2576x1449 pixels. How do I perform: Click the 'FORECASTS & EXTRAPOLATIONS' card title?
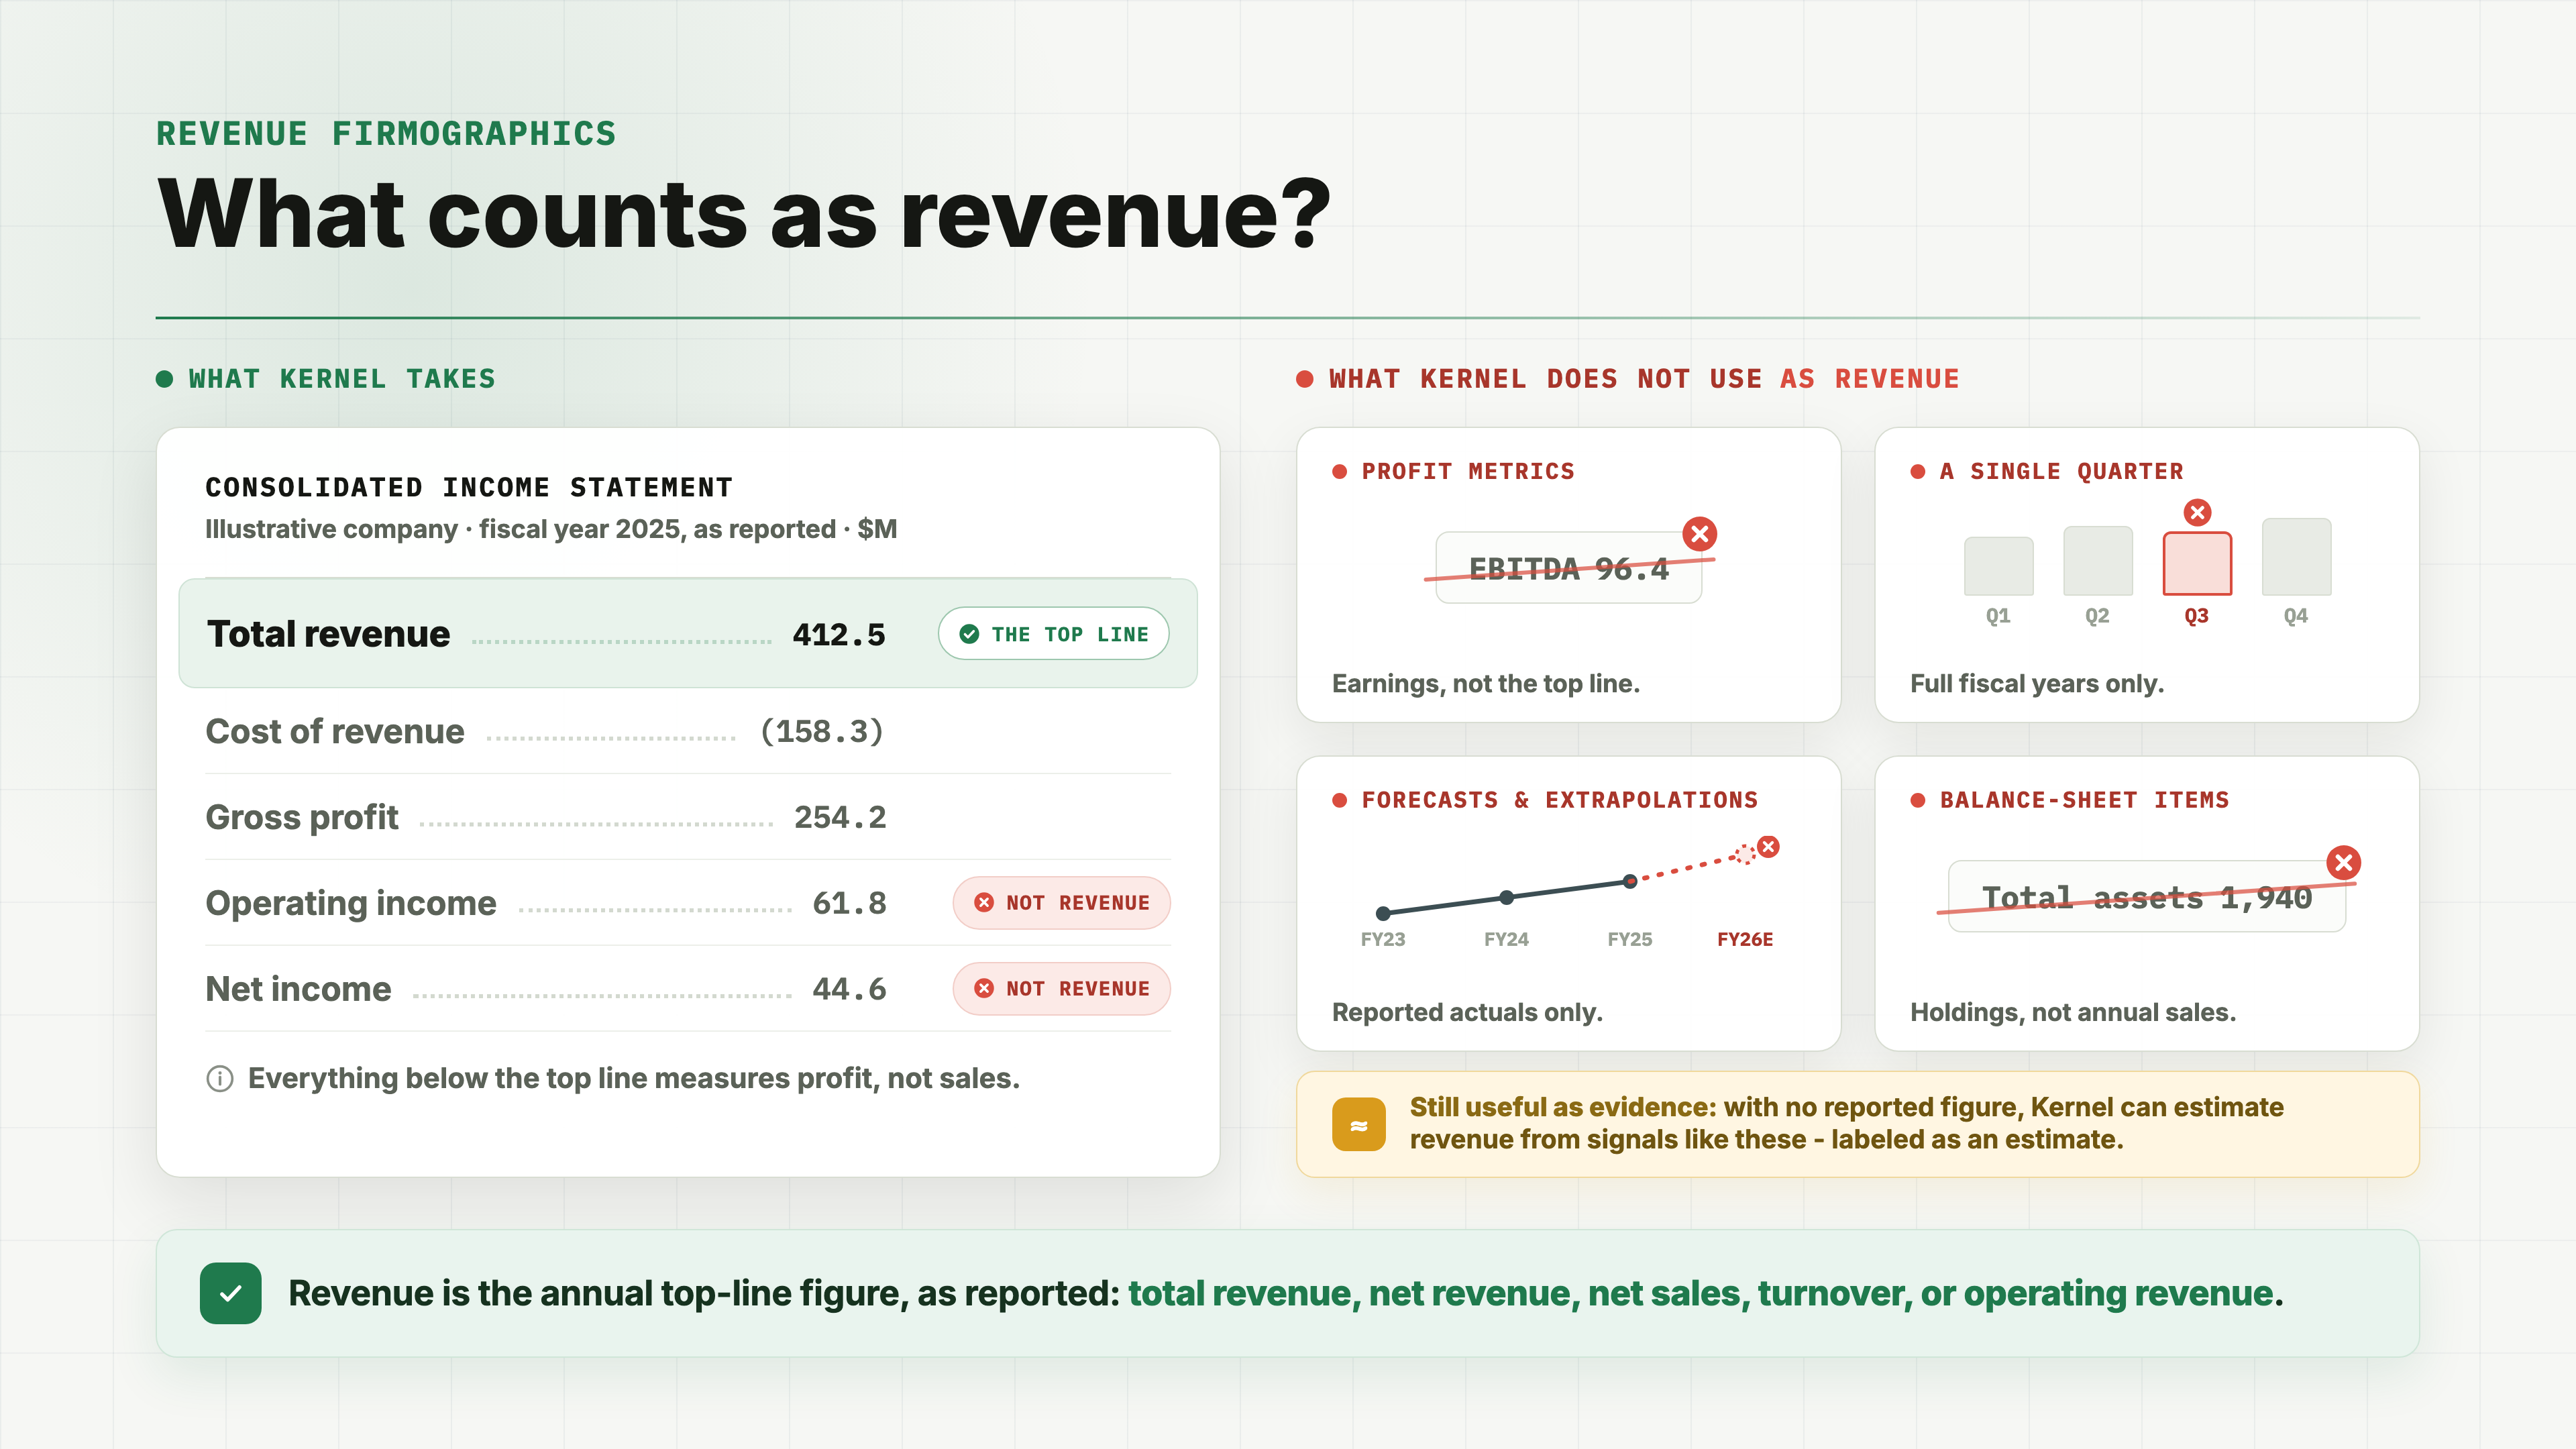(1560, 801)
